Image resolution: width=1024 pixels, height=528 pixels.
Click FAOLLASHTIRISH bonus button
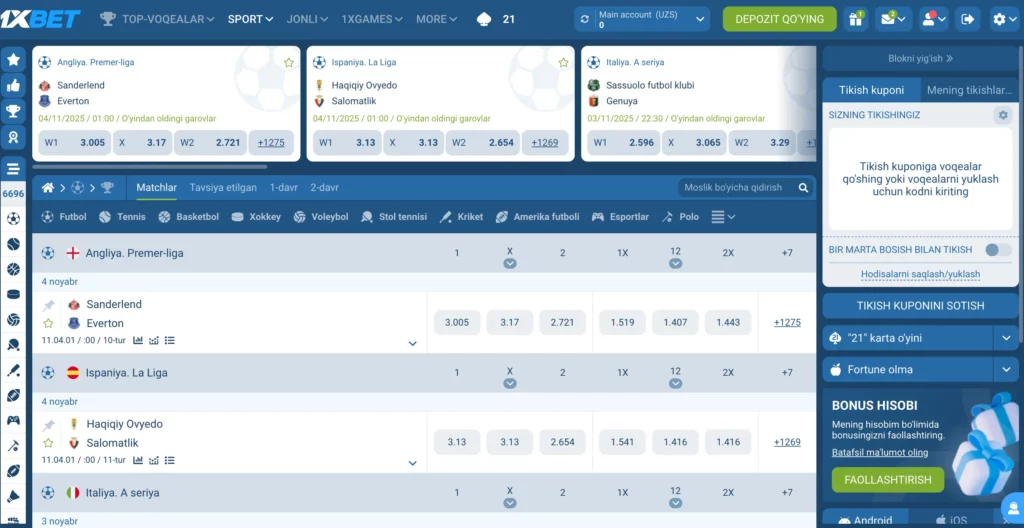[888, 480]
